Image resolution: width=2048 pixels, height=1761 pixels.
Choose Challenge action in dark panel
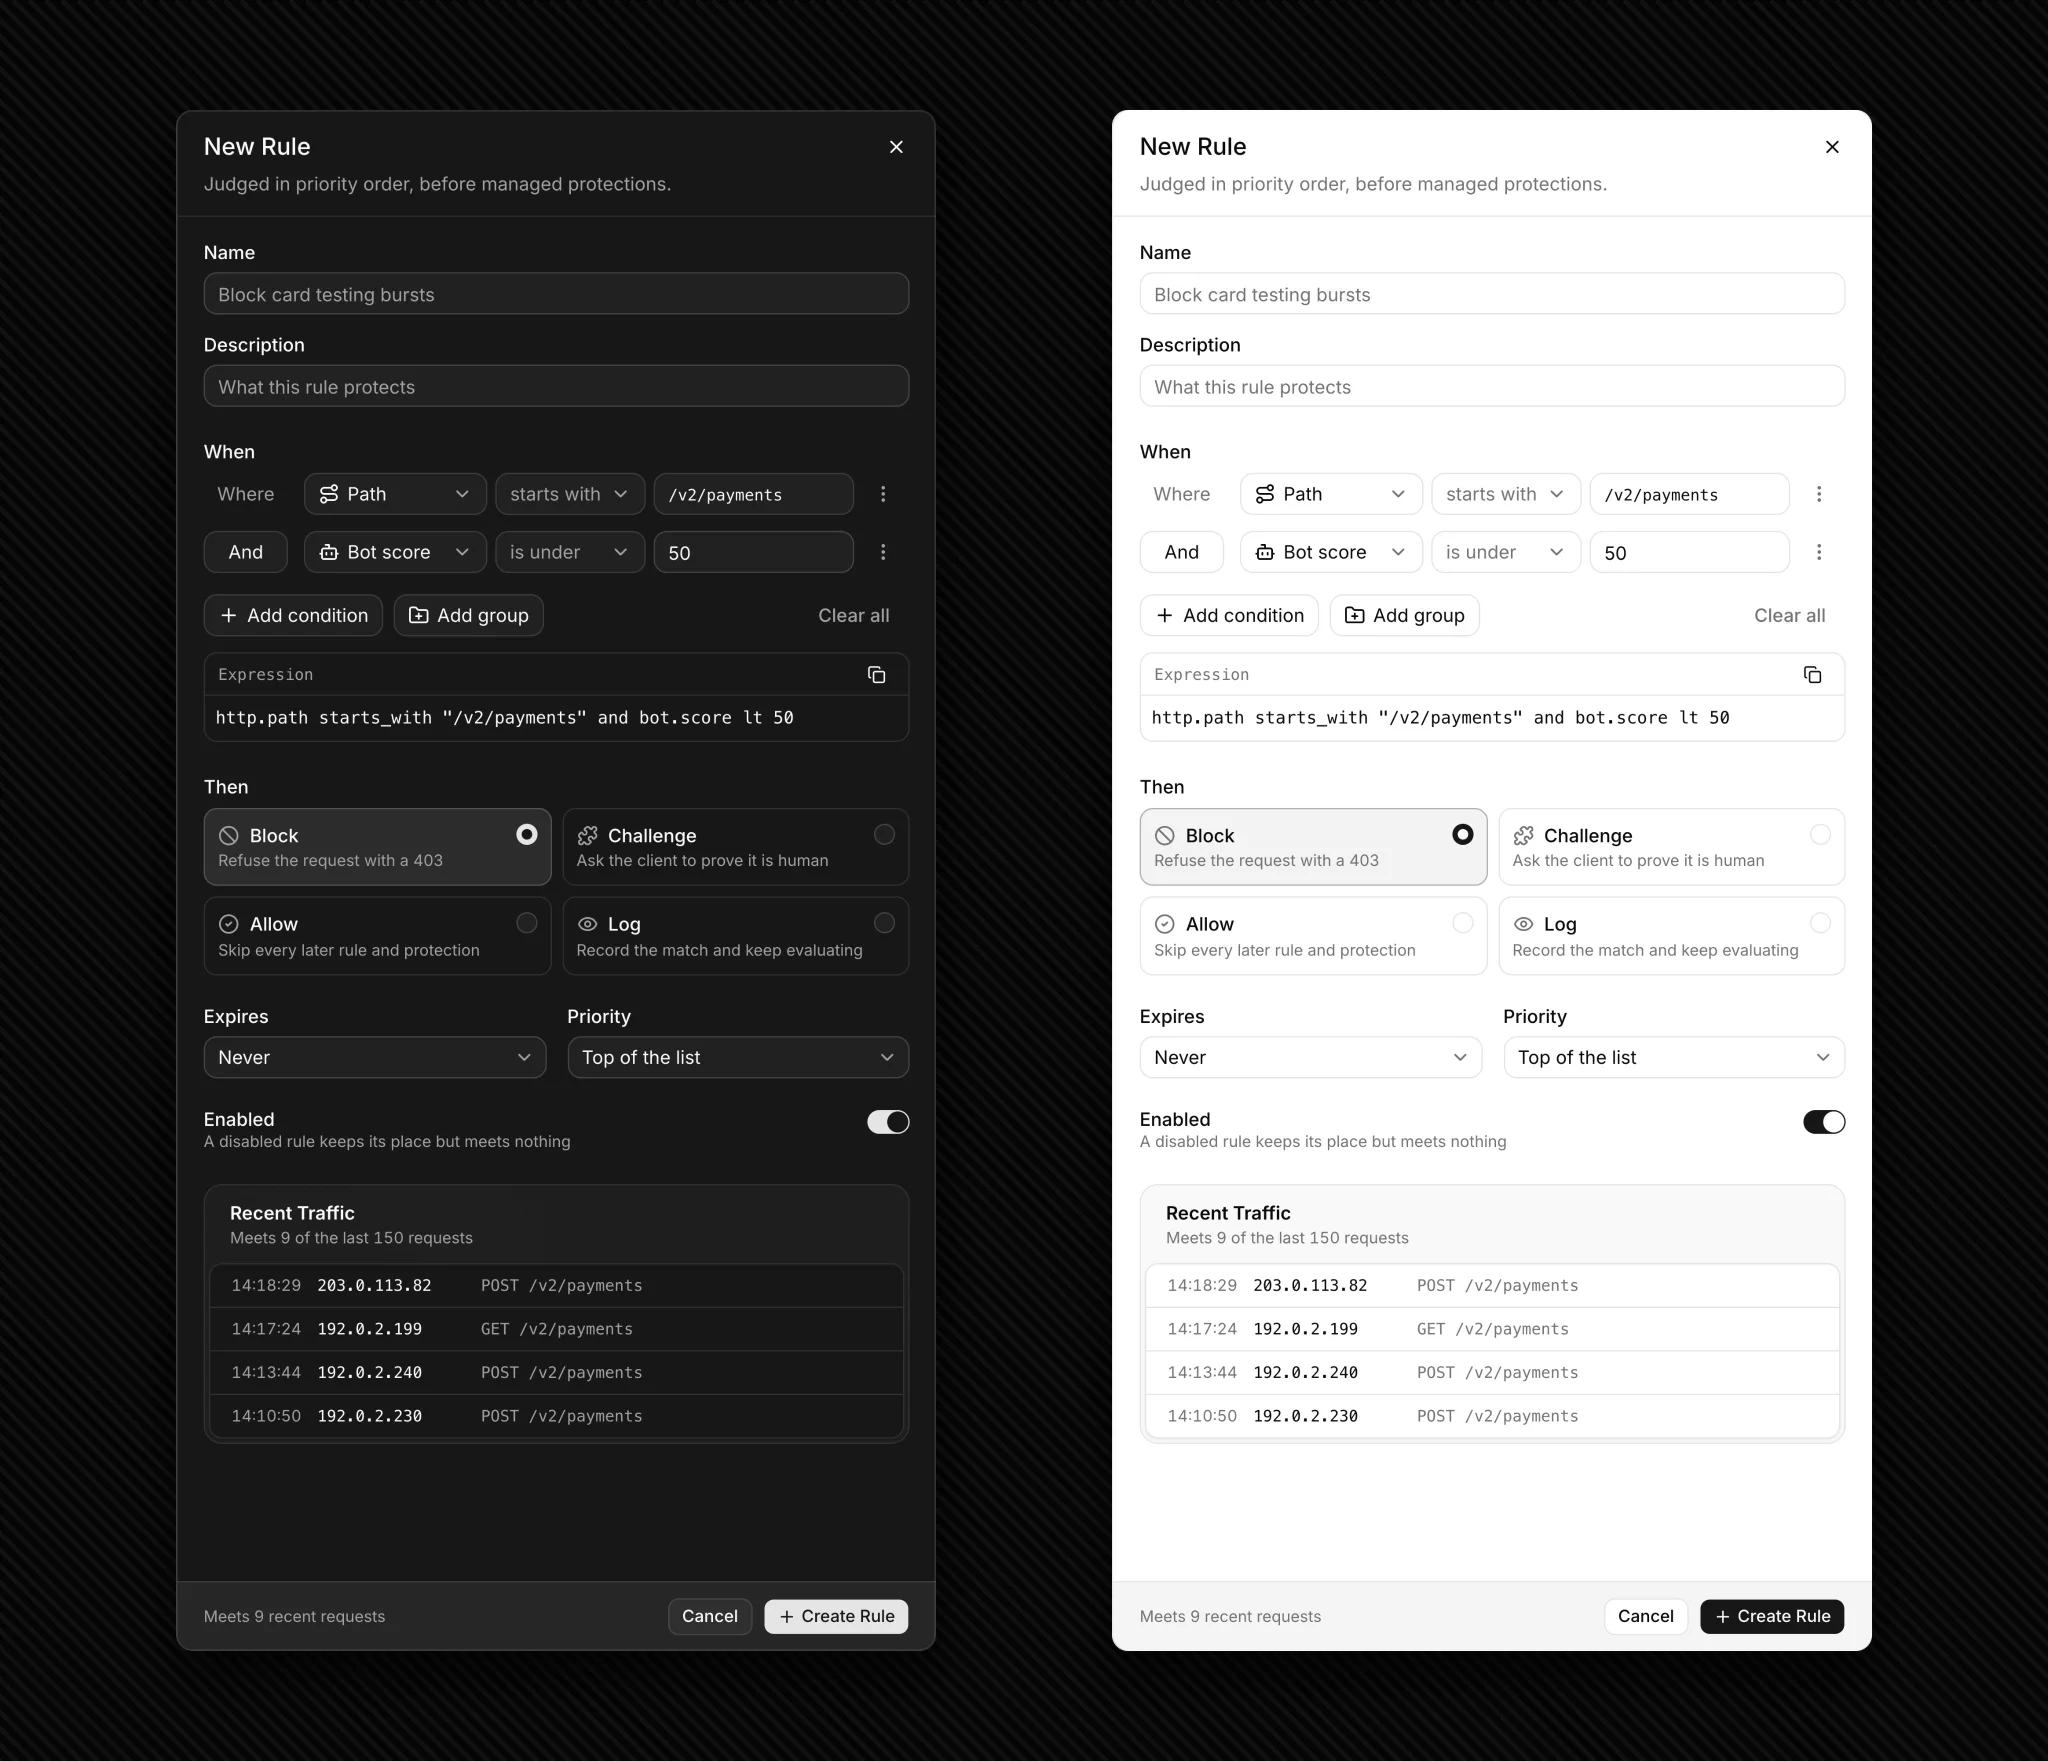pos(736,847)
